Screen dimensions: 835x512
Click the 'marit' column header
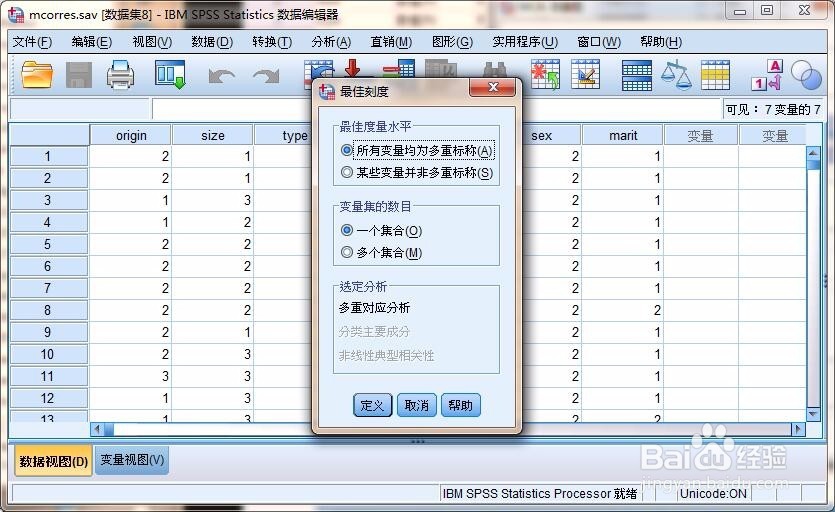(x=623, y=135)
